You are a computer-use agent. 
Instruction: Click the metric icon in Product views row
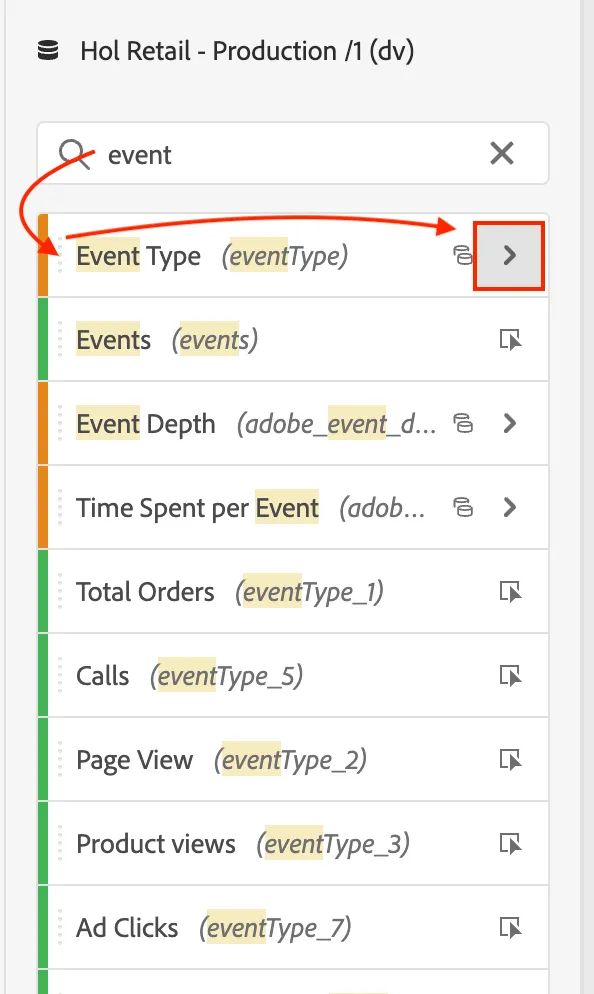pyautogui.click(x=510, y=844)
